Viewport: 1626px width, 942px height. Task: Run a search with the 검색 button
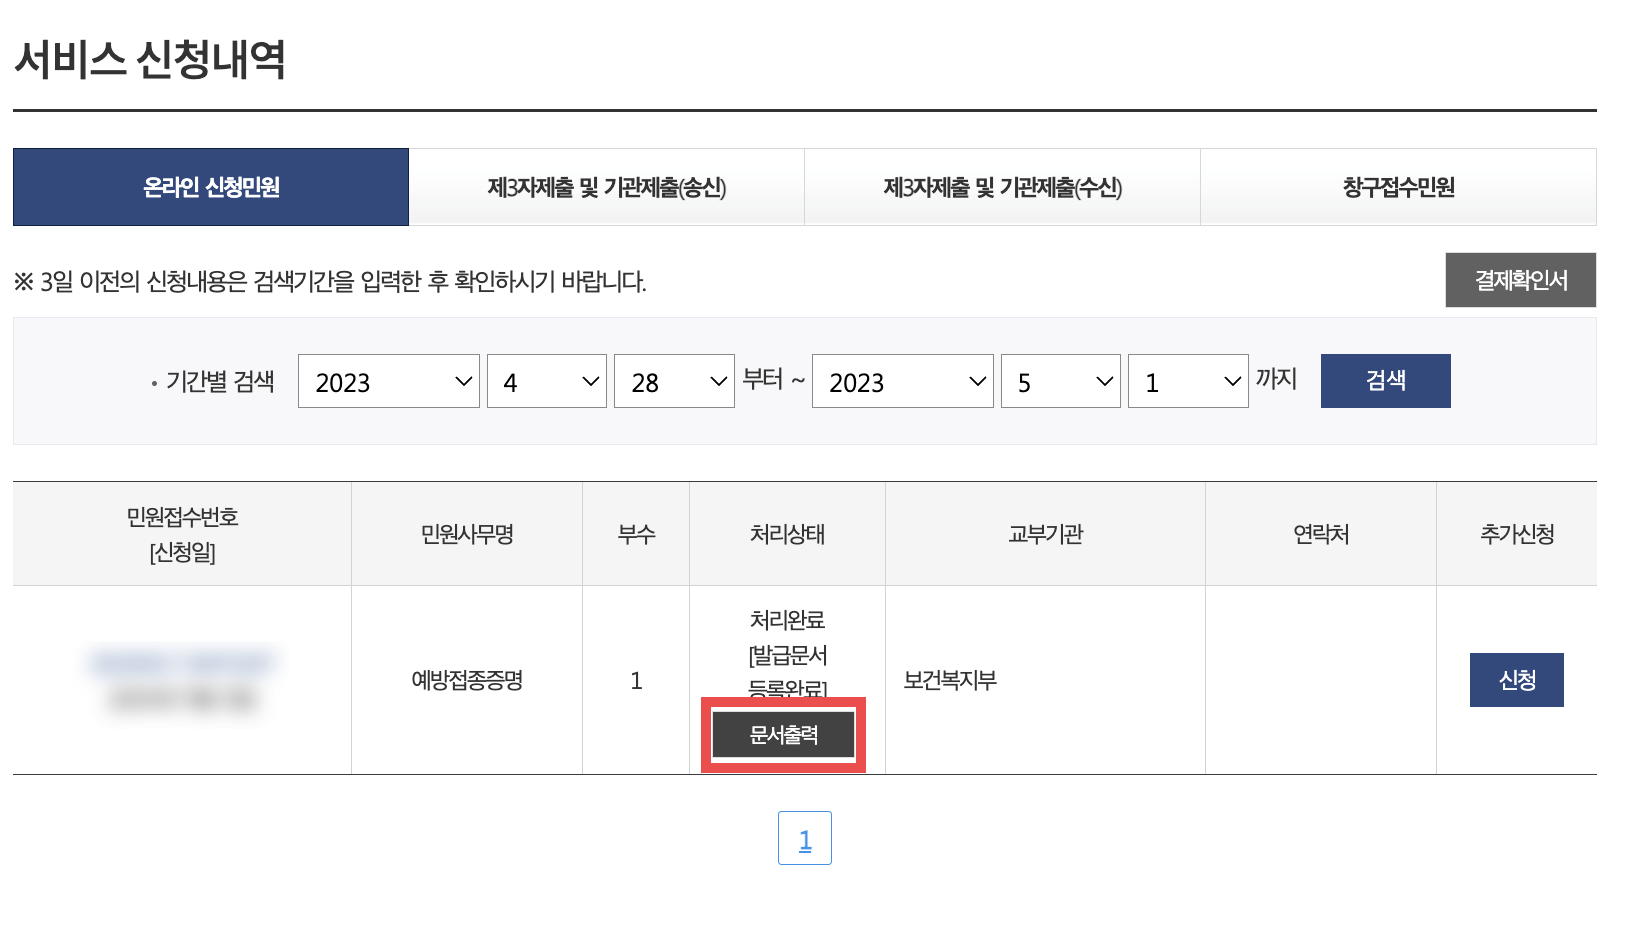click(x=1385, y=381)
